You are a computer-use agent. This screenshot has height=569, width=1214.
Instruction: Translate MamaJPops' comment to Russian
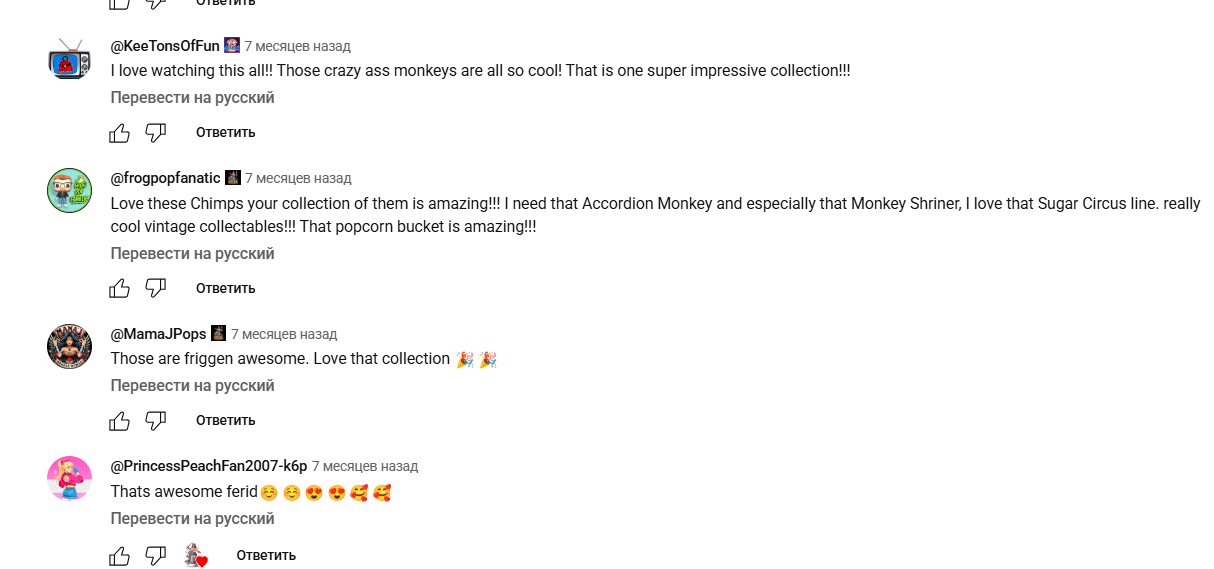[192, 386]
